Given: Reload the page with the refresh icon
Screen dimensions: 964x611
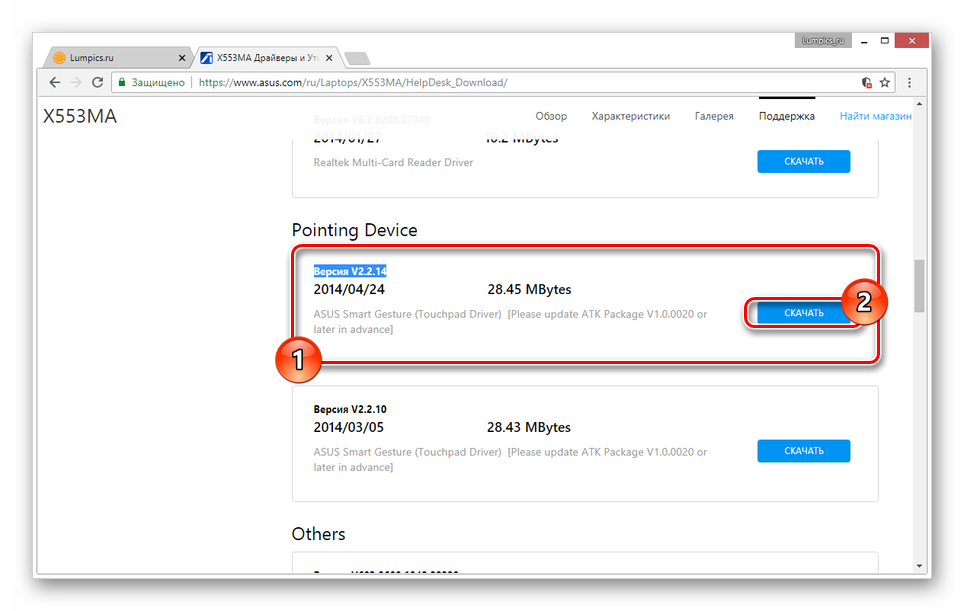Looking at the screenshot, I should pos(97,82).
